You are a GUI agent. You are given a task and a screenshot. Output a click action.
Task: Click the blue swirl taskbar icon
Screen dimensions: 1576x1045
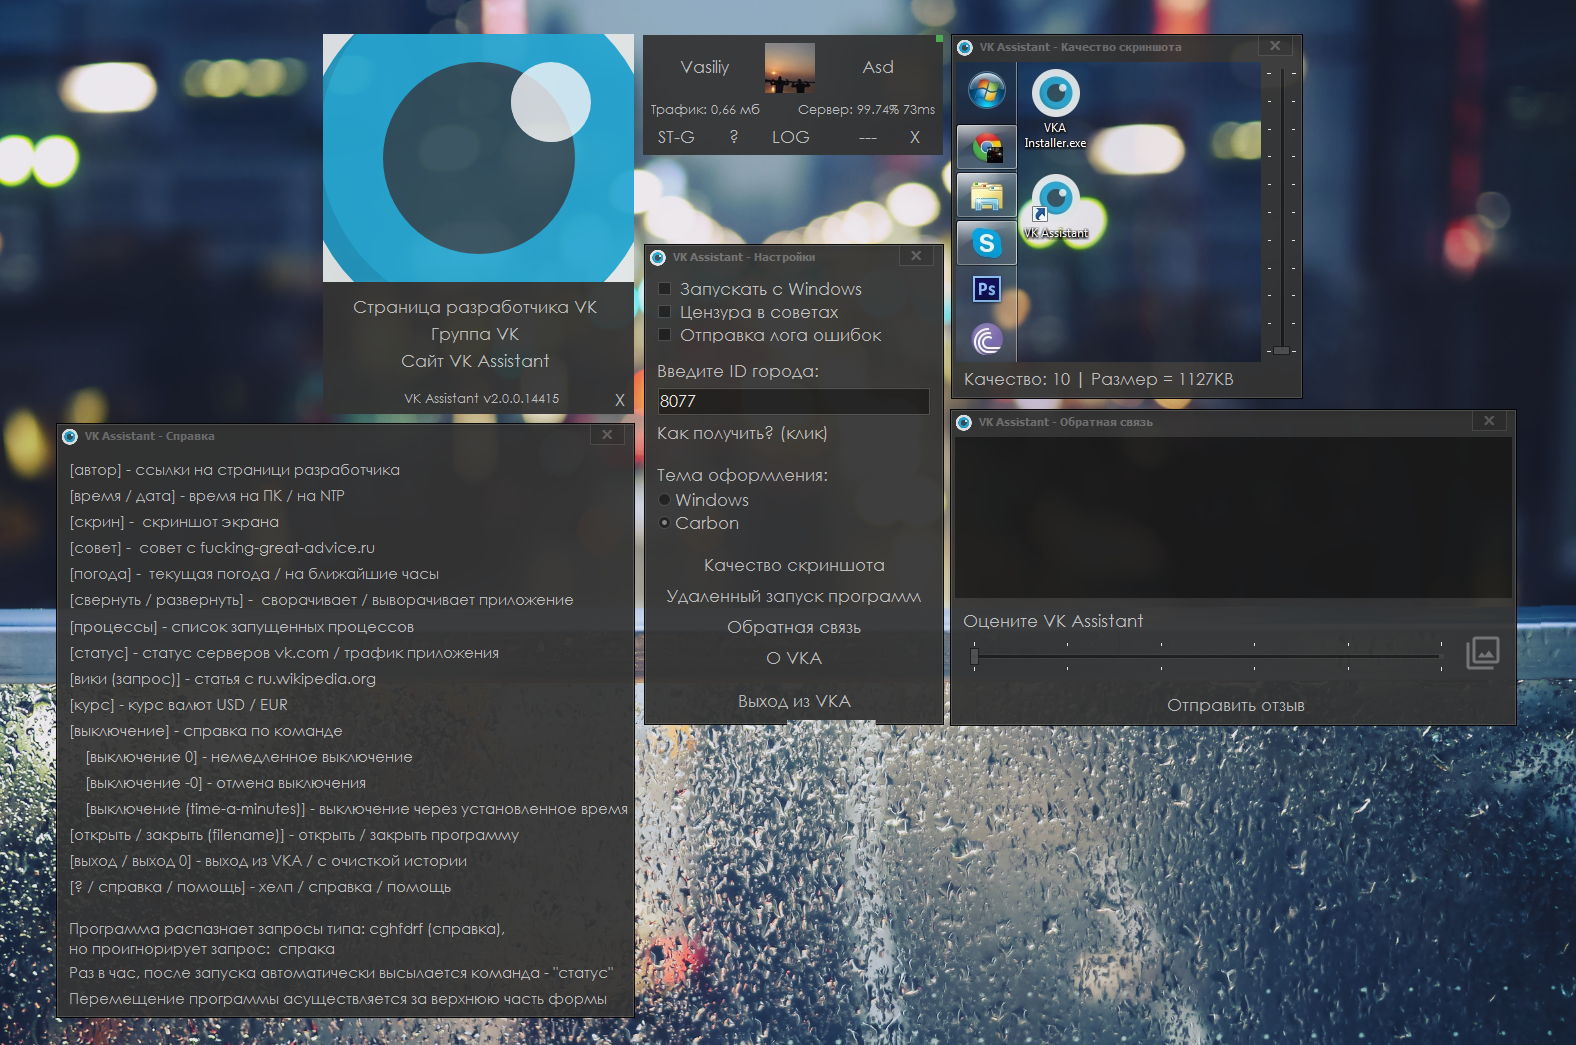[987, 340]
